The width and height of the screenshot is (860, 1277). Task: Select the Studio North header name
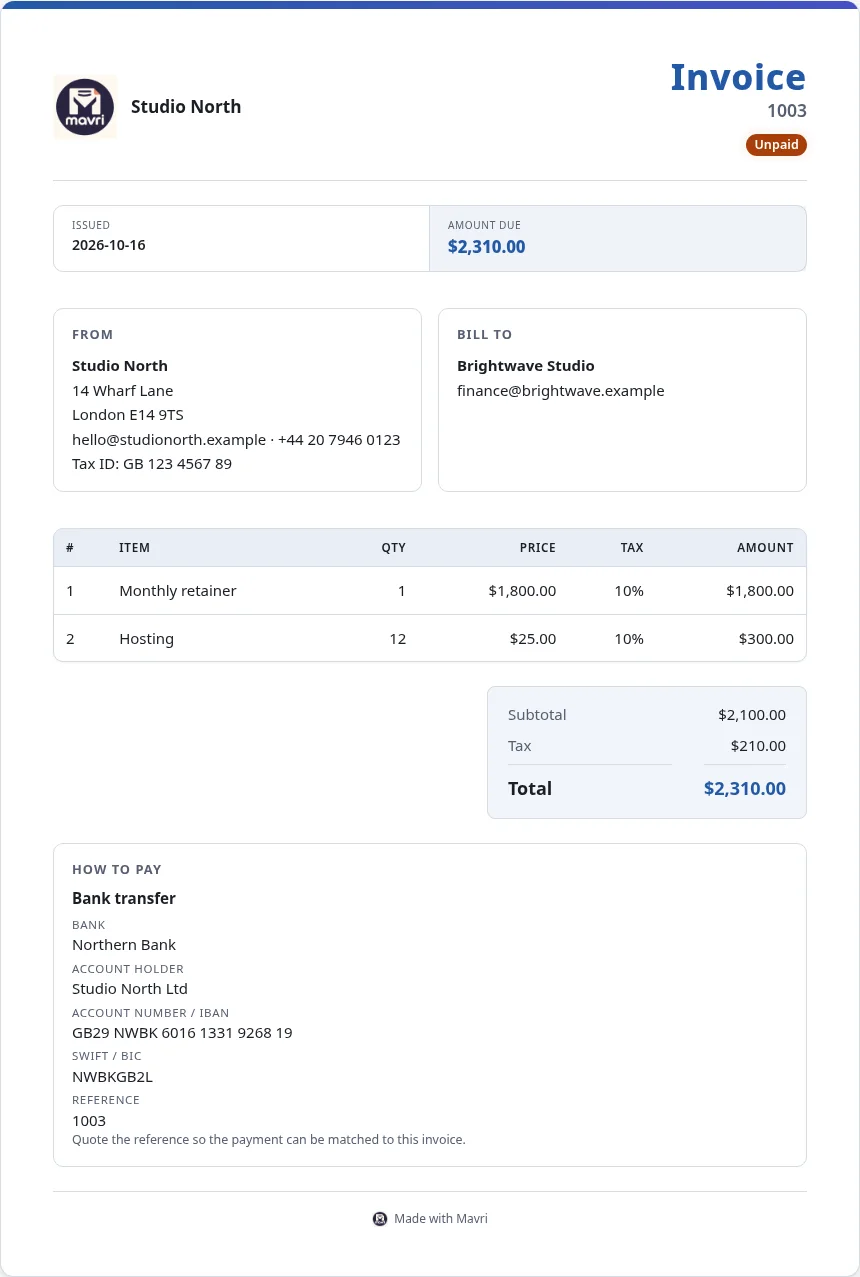click(186, 107)
